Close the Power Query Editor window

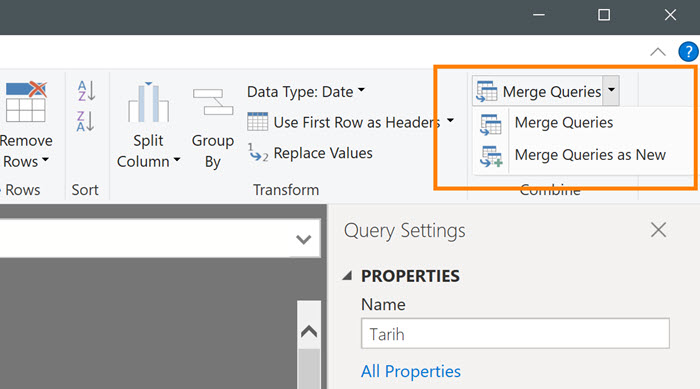click(670, 15)
